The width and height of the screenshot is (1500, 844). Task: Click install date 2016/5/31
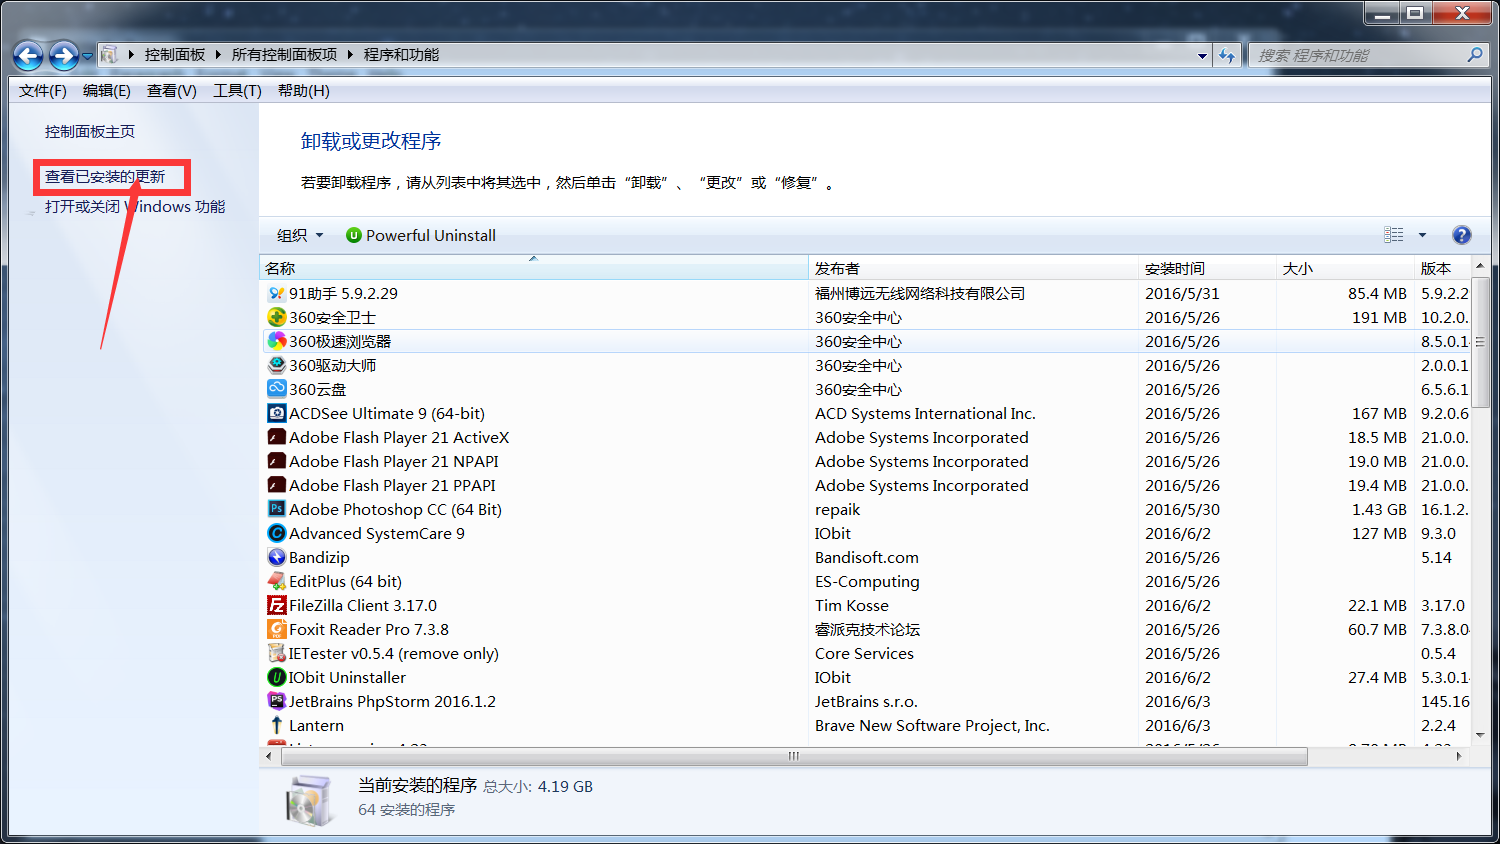click(1183, 293)
